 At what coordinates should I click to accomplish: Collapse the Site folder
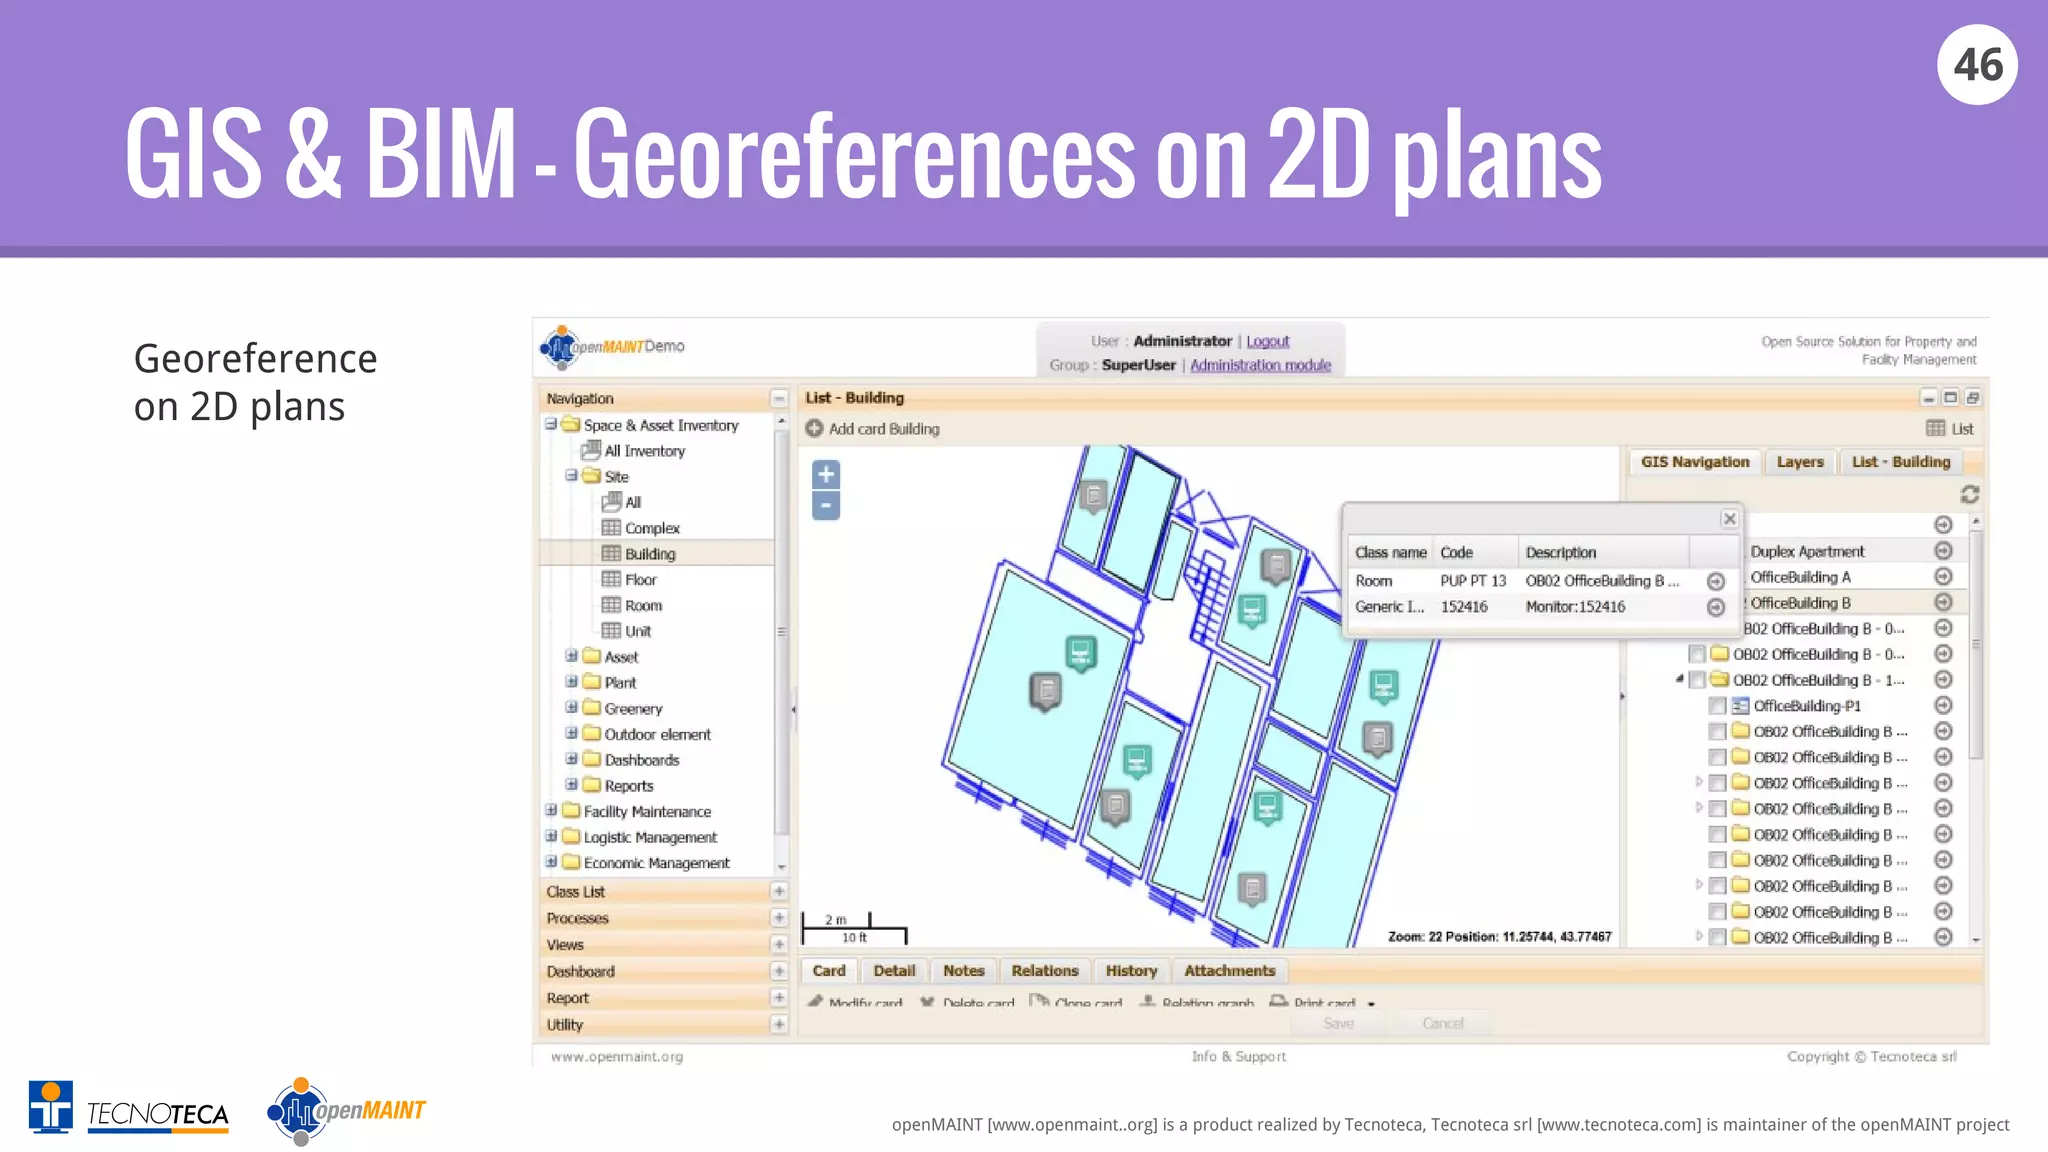(x=571, y=476)
